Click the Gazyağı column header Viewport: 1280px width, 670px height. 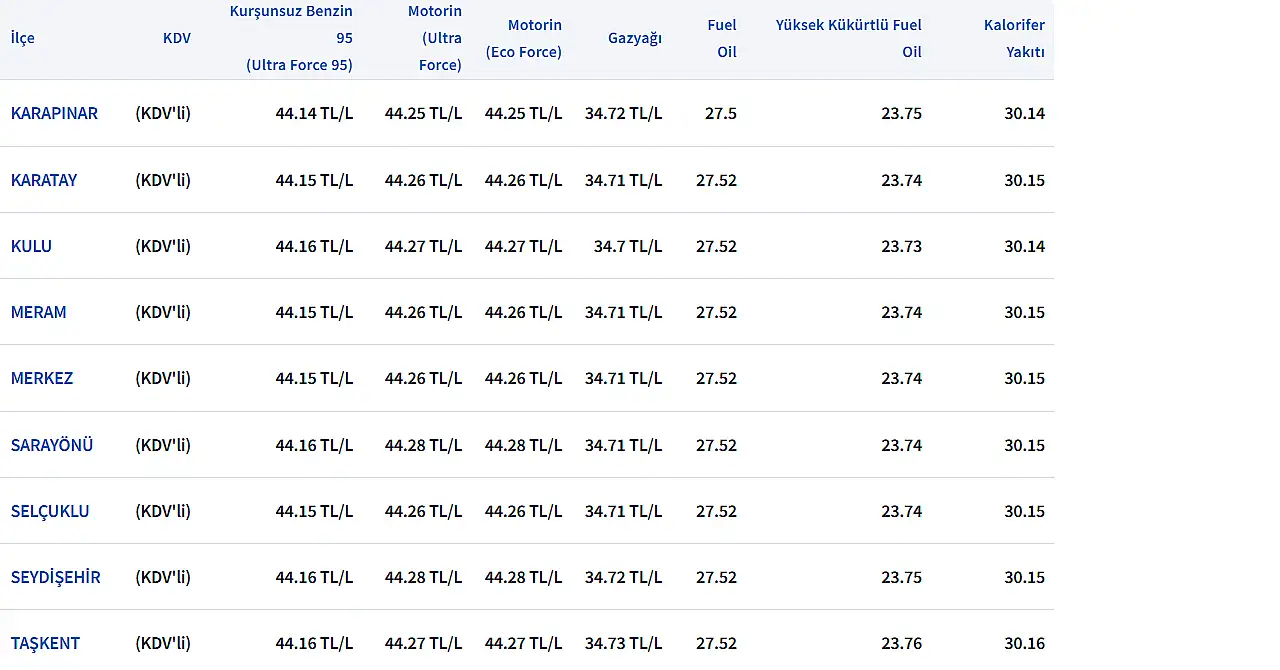[x=635, y=38]
